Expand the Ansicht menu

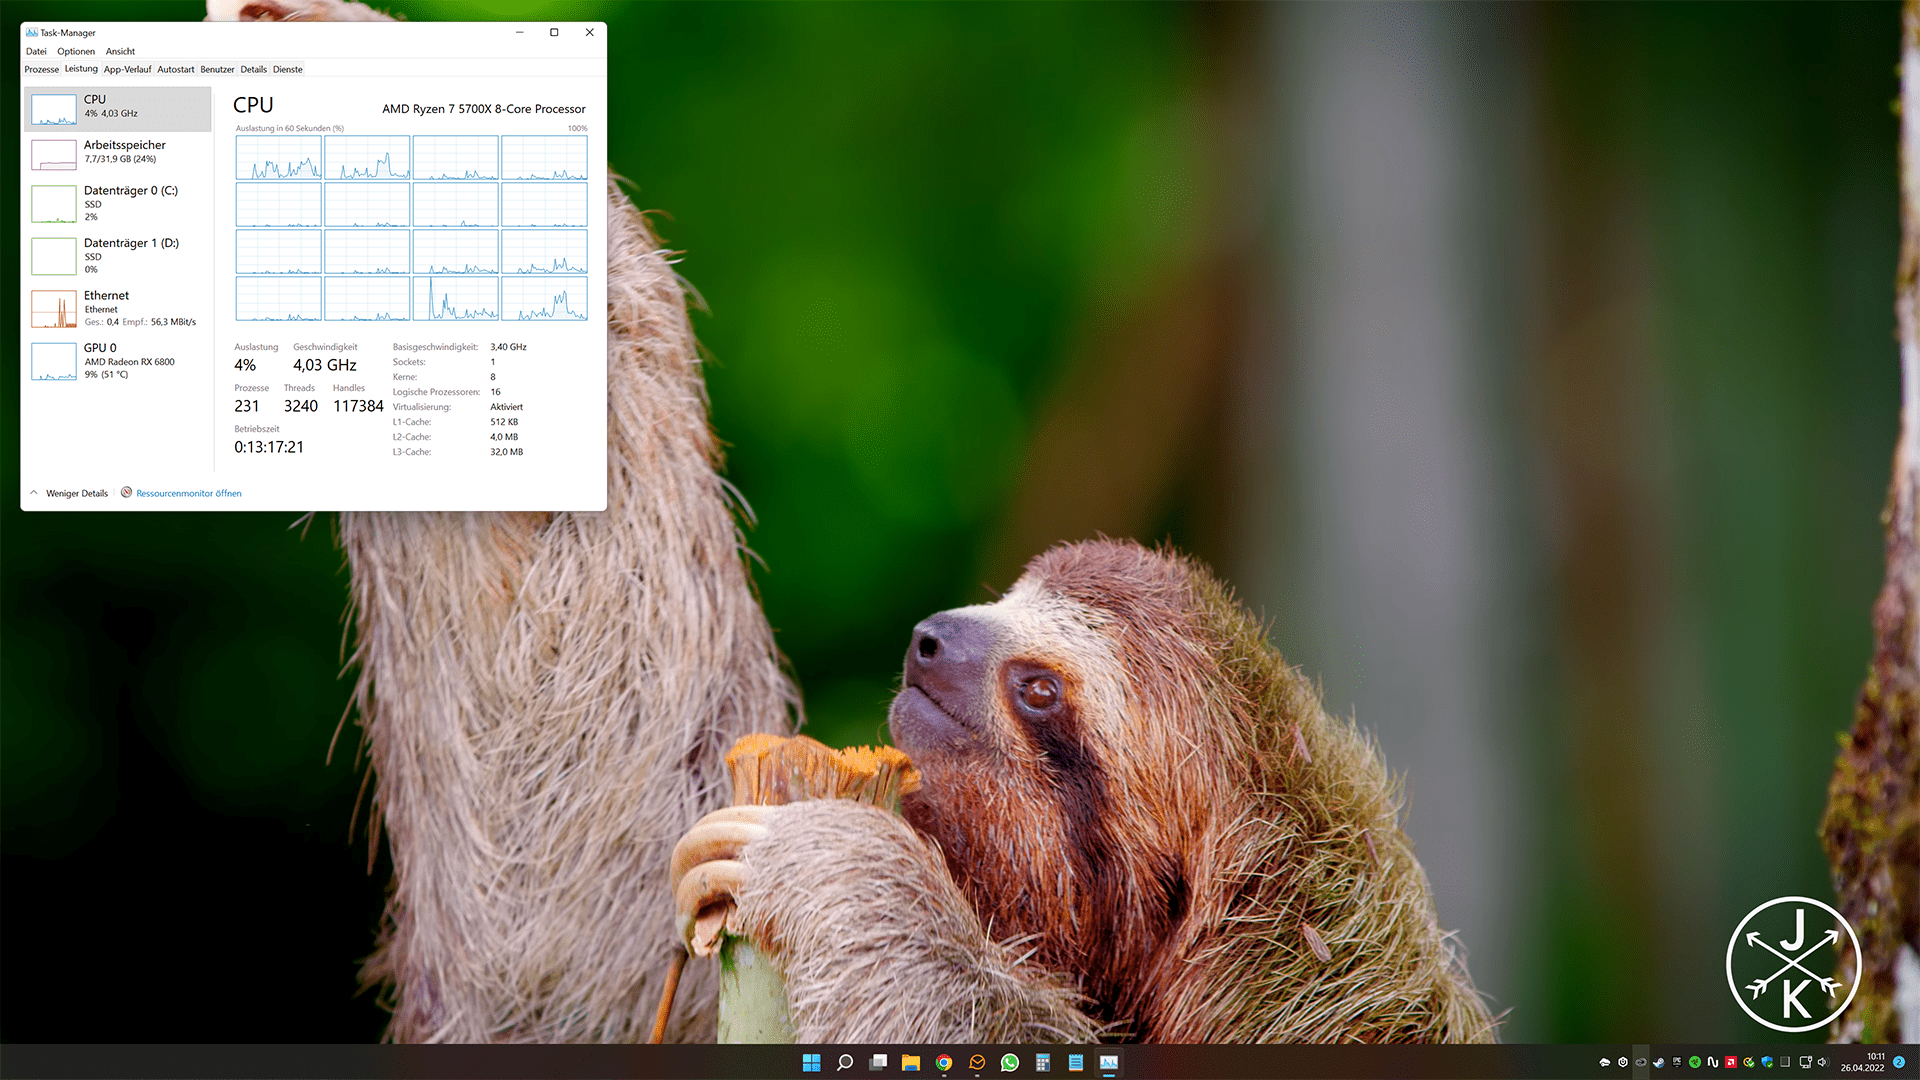click(120, 51)
